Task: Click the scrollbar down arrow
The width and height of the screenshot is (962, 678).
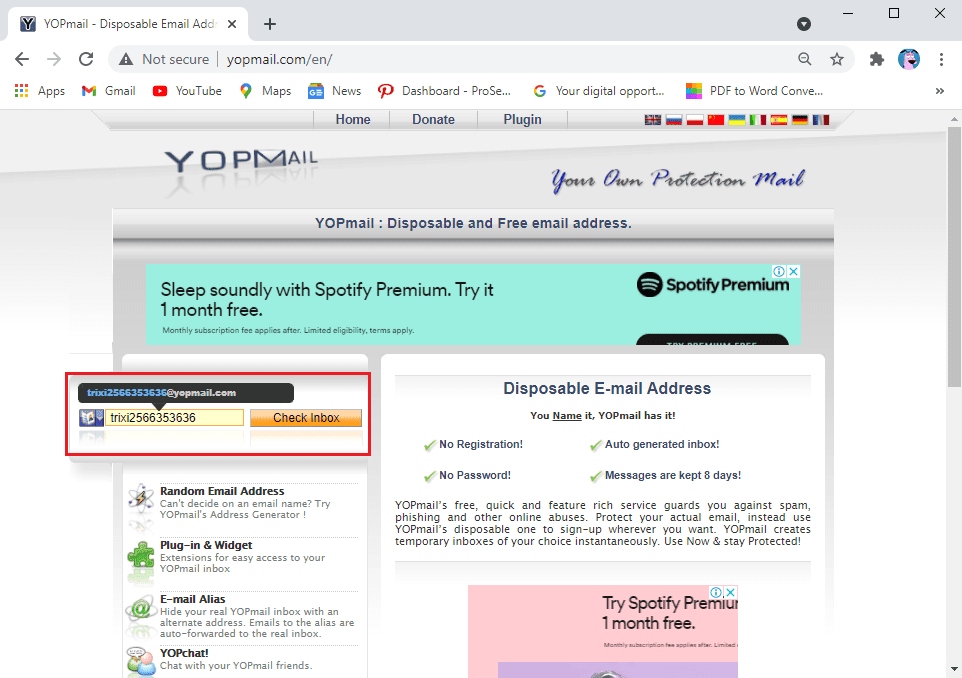Action: pos(954,669)
